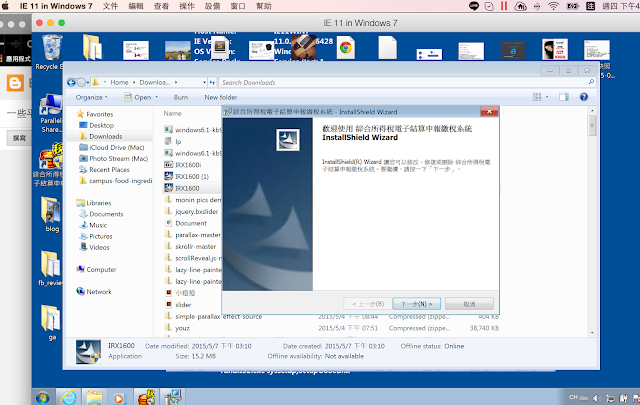The height and width of the screenshot is (405, 640).
Task: Open Explorer help via the question mark icon
Action: [584, 97]
